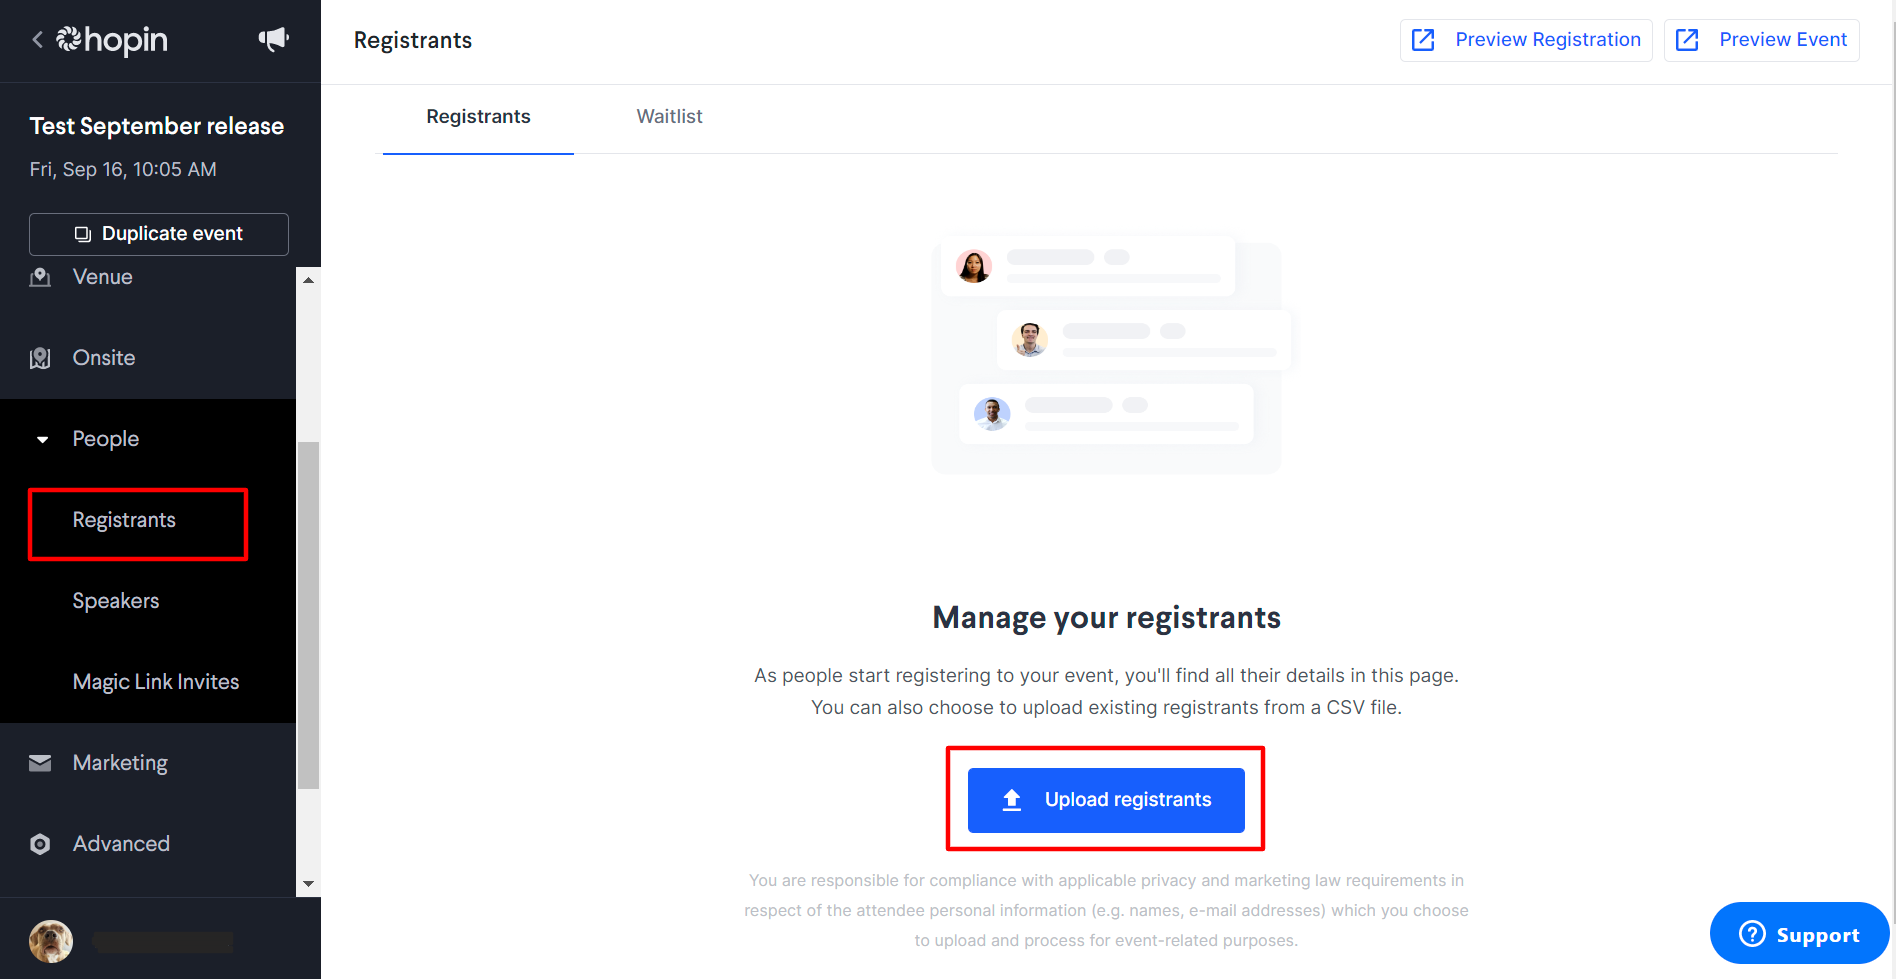1896x979 pixels.
Task: Click the sidebar scroll down arrow
Action: (308, 884)
